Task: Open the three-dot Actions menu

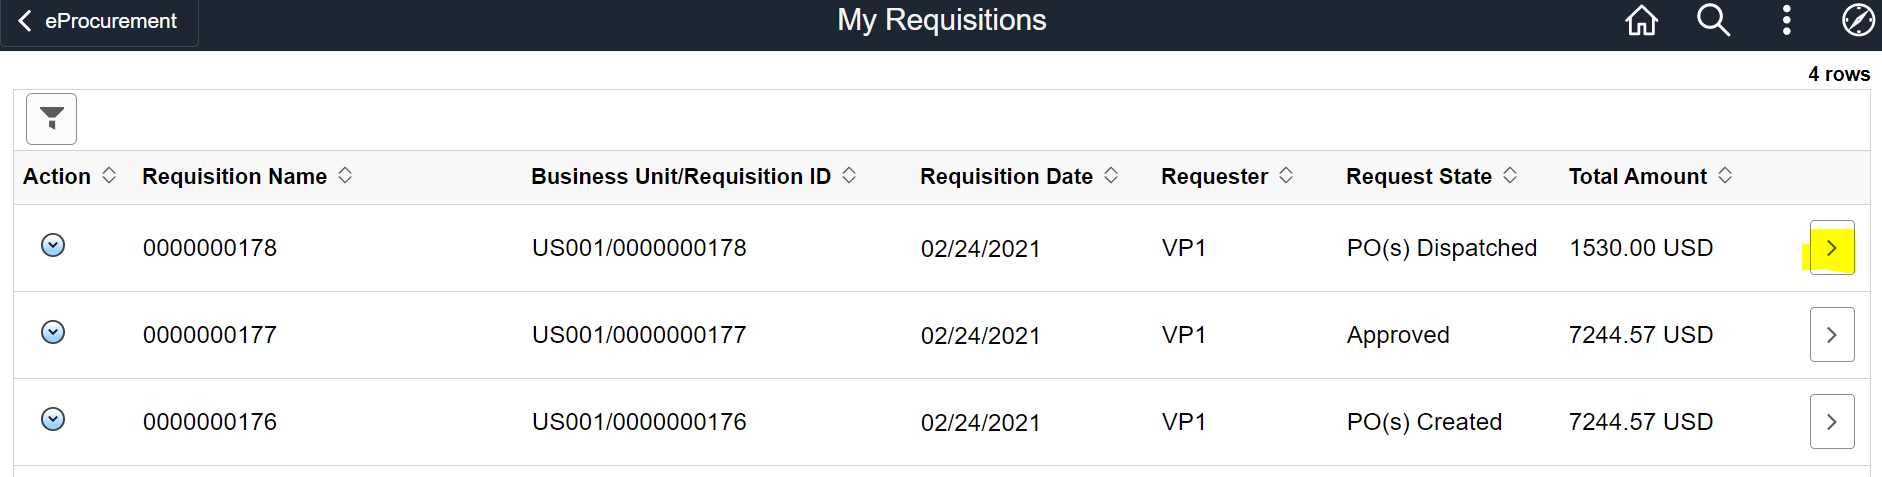Action: 1786,20
